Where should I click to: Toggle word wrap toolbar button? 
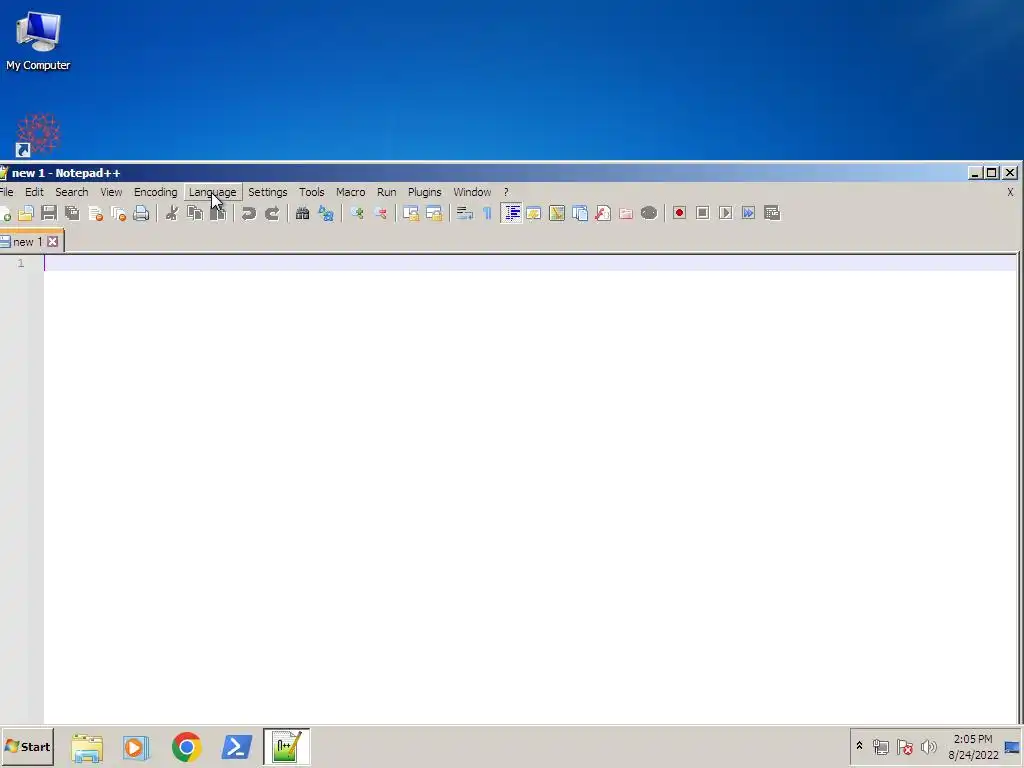pyautogui.click(x=464, y=214)
